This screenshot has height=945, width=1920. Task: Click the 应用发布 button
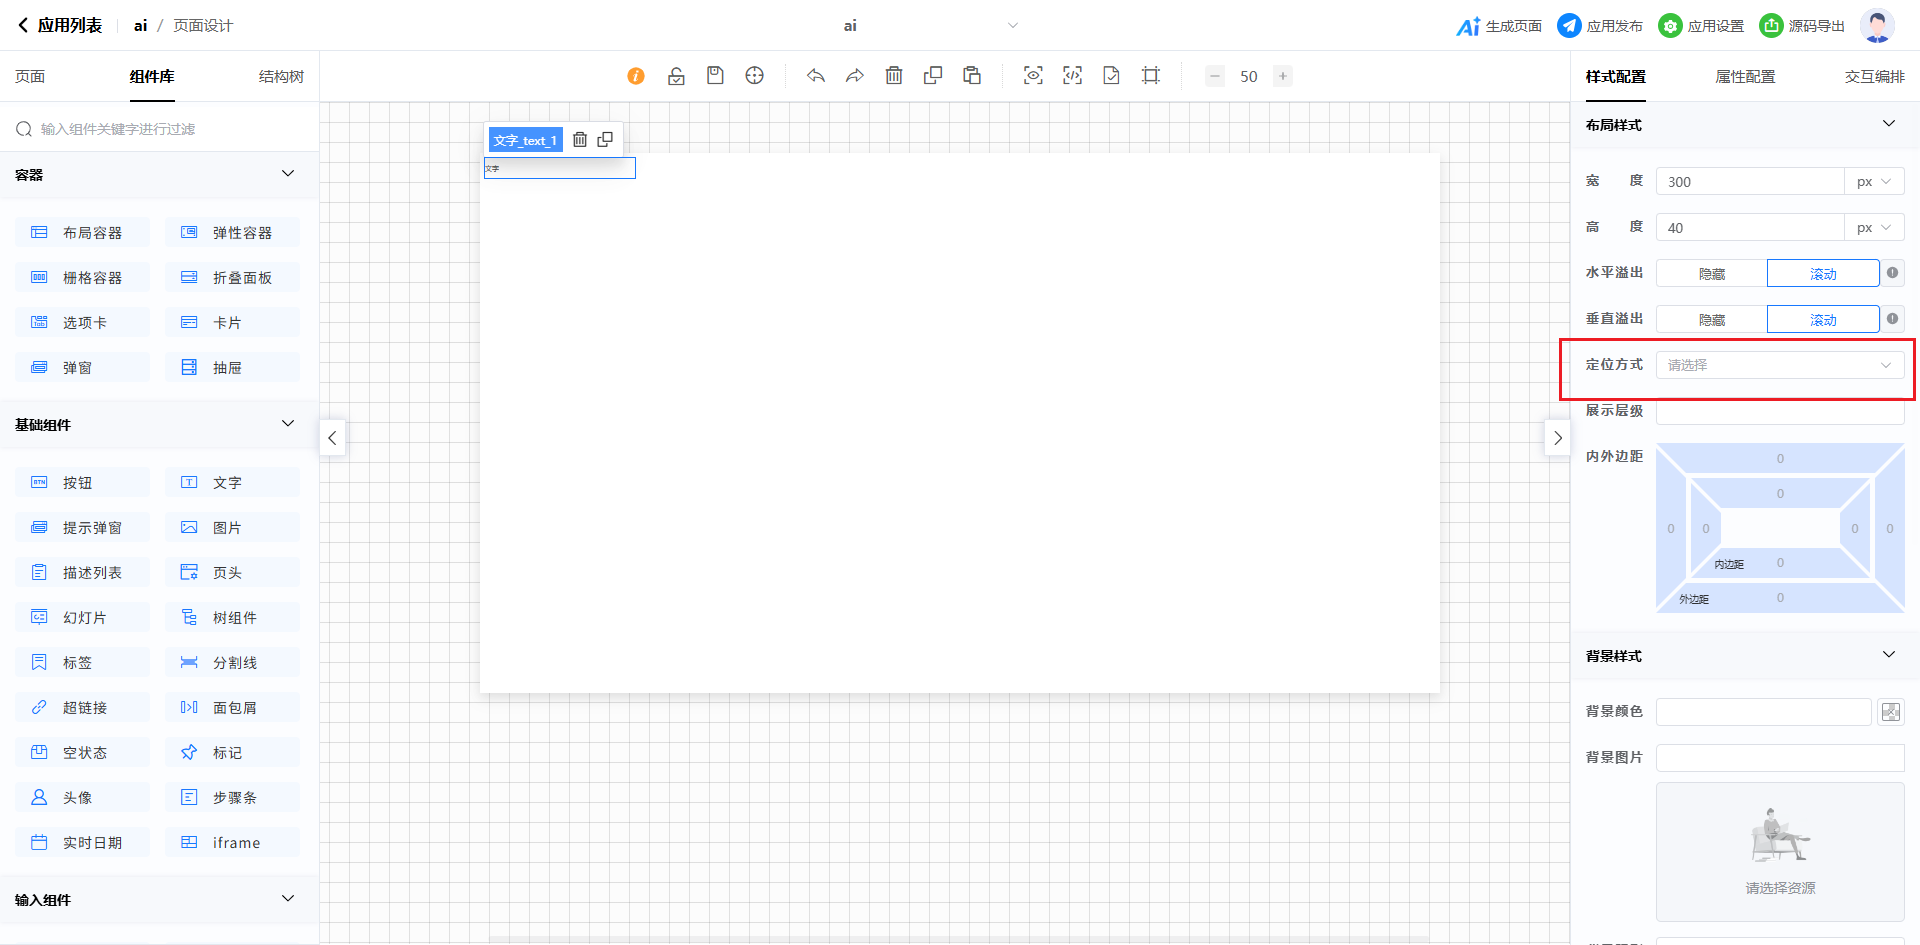click(x=1600, y=26)
